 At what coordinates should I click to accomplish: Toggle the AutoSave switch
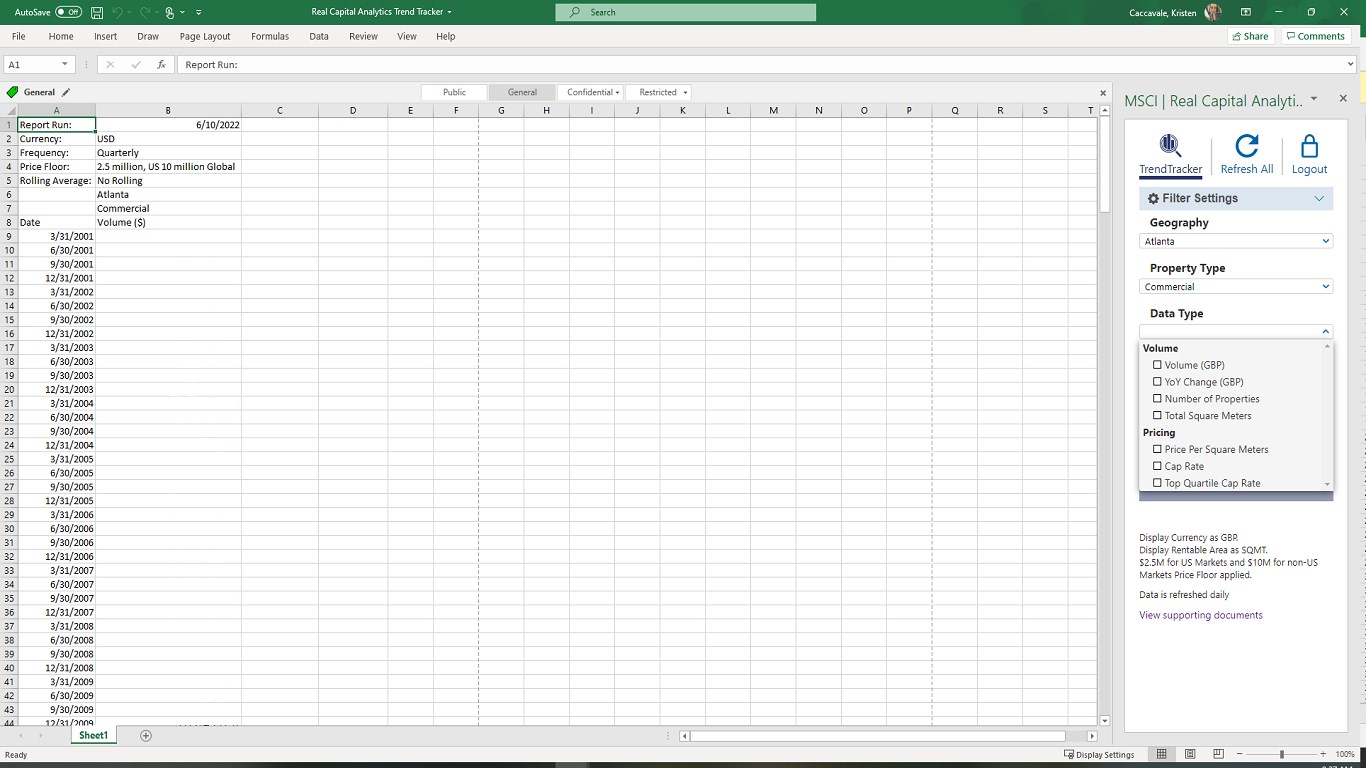(x=68, y=12)
